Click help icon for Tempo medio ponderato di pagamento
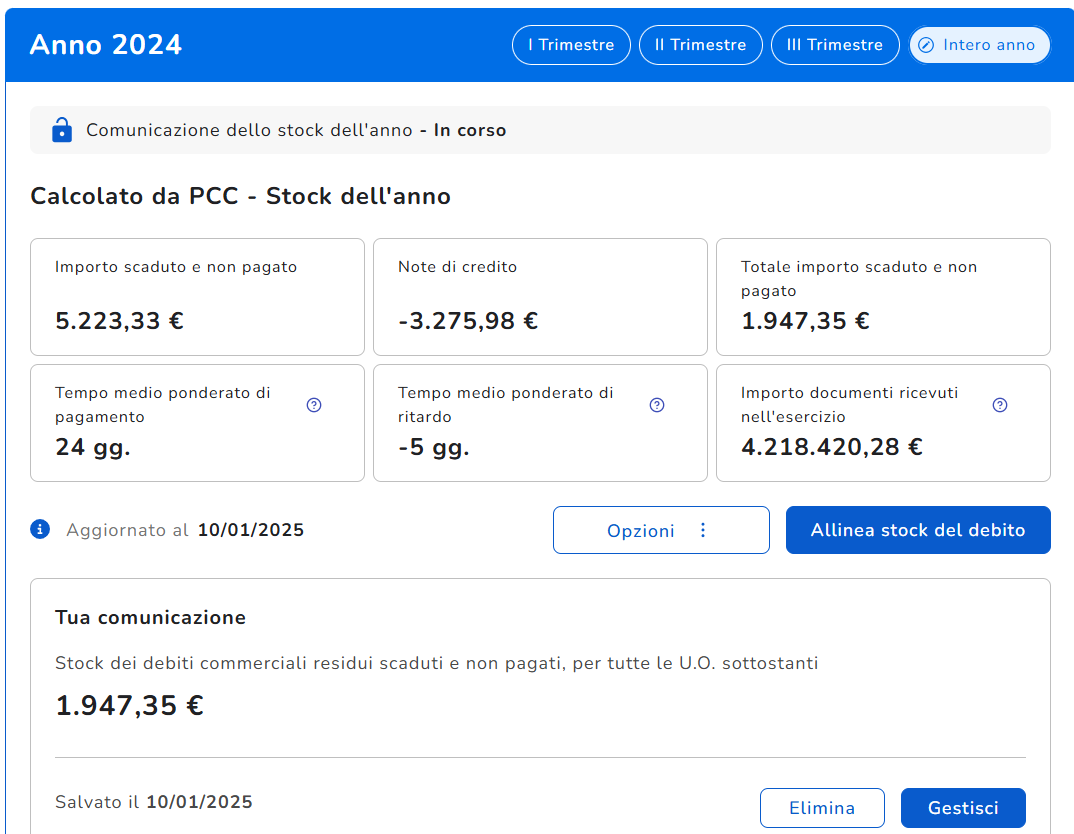This screenshot has width=1074, height=834. pyautogui.click(x=314, y=405)
